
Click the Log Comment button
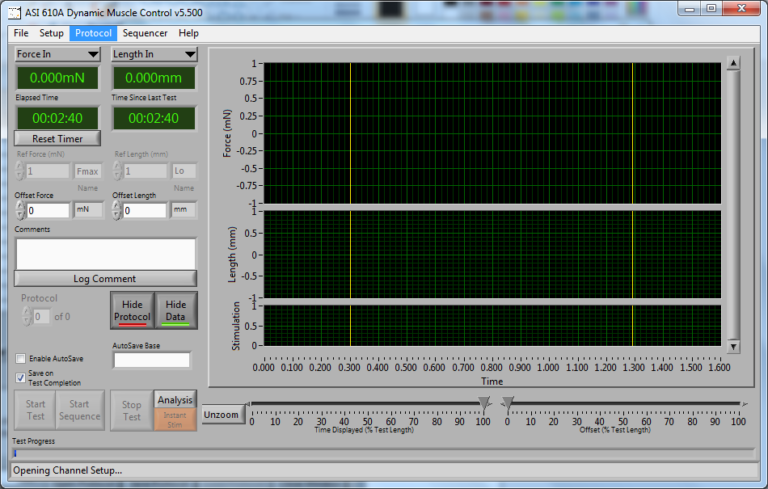105,278
